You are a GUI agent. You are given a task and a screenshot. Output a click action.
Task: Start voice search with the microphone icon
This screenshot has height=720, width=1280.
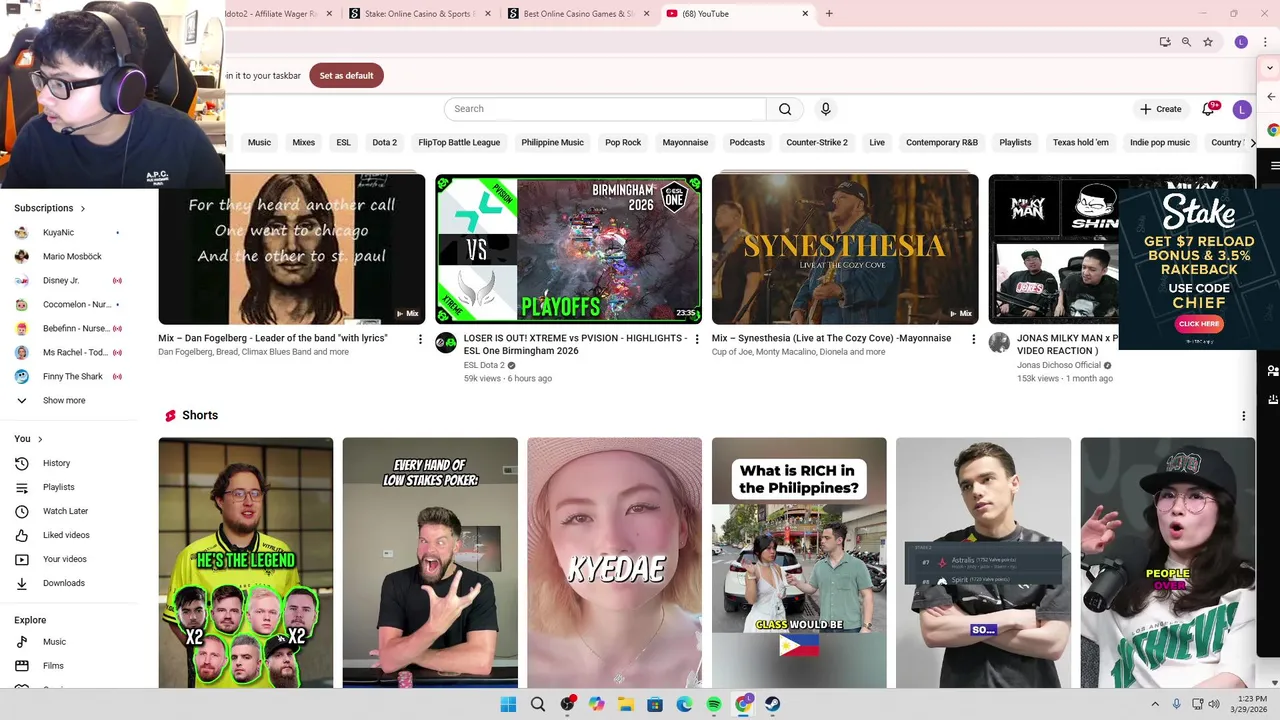(x=825, y=109)
